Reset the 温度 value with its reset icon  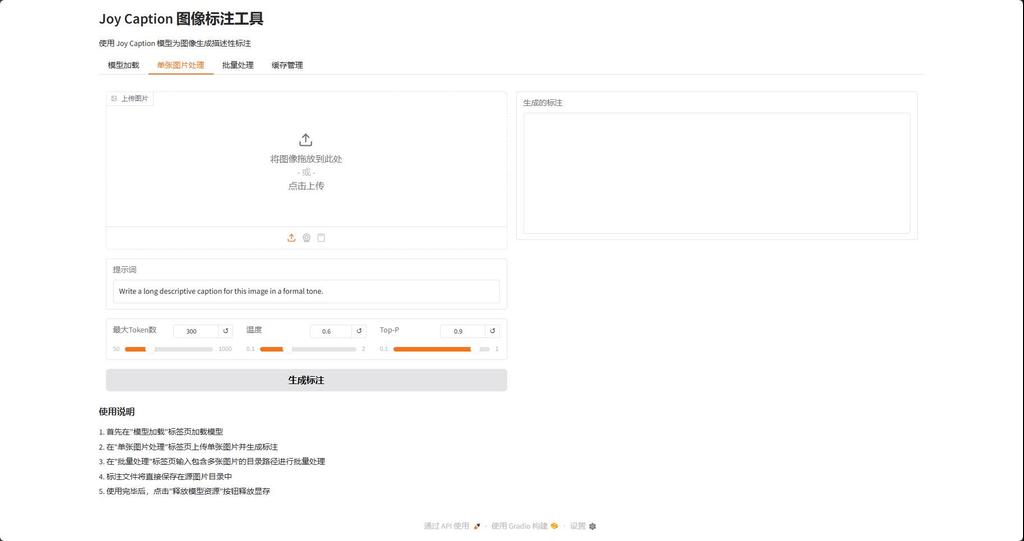pos(359,331)
